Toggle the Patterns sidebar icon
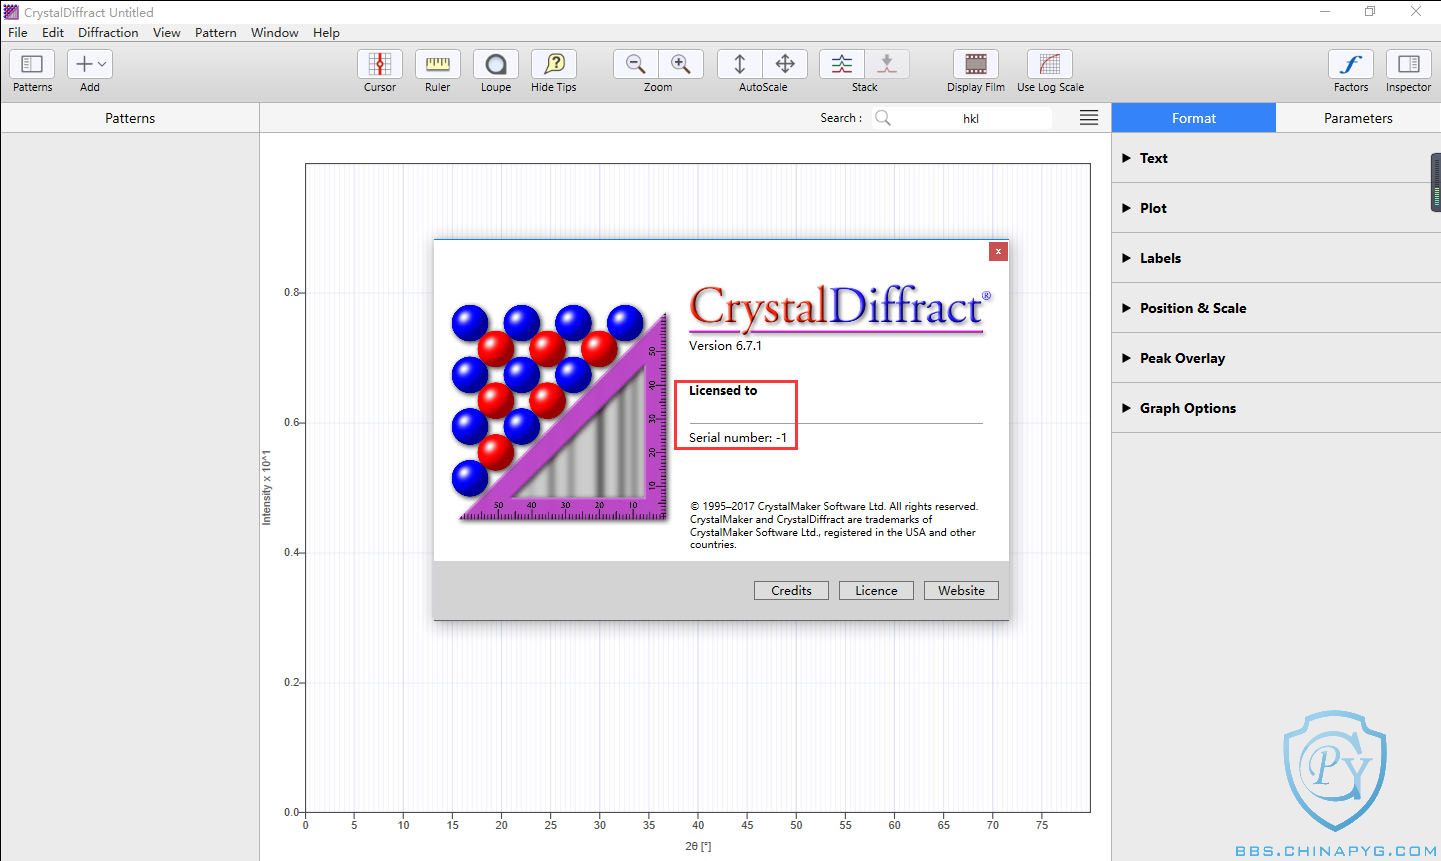Screen dimensions: 1441x861 (32, 64)
